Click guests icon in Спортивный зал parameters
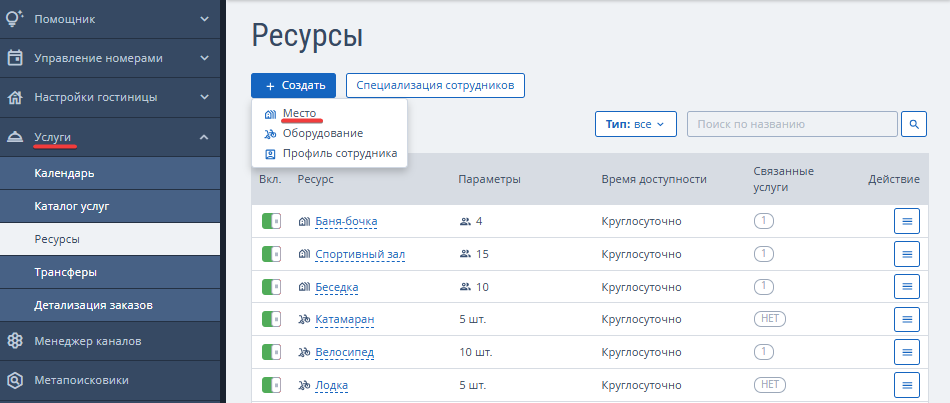950x403 pixels. pyautogui.click(x=465, y=254)
